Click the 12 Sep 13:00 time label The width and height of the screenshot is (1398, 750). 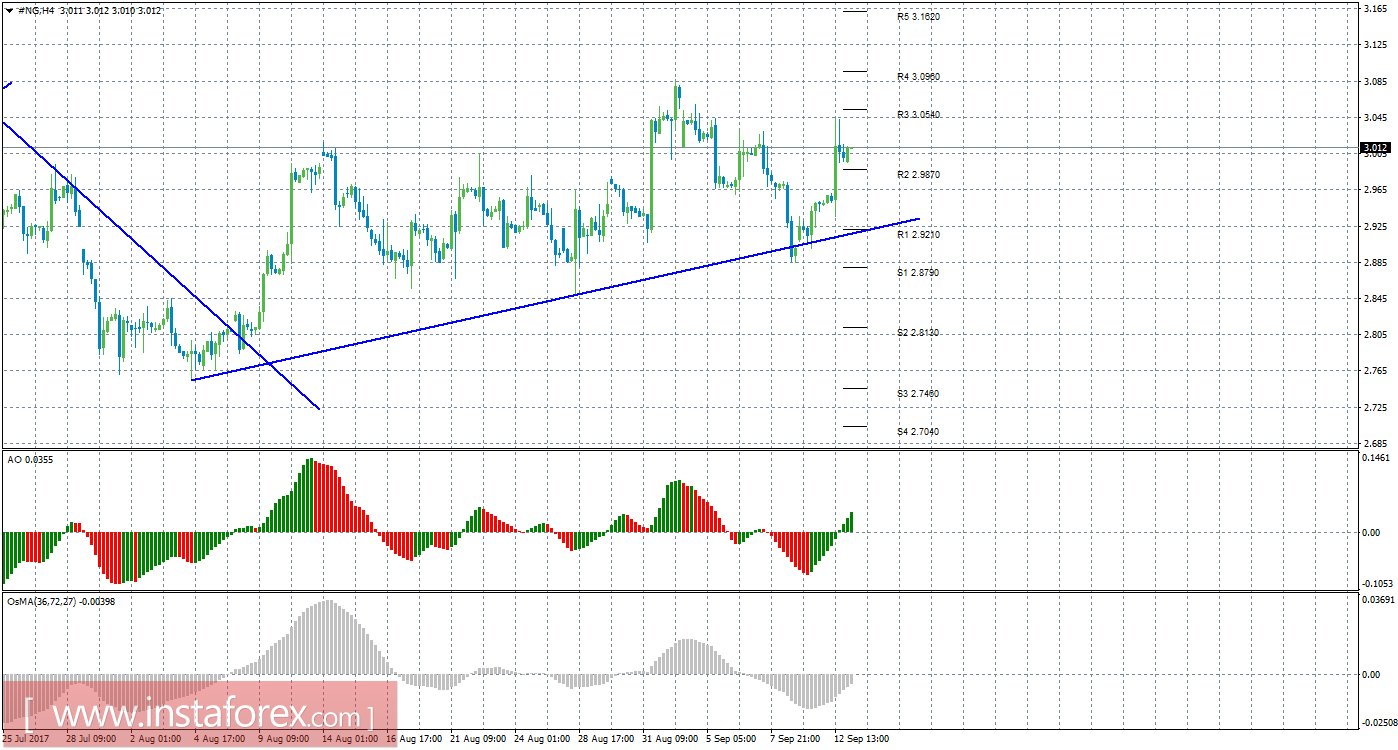pyautogui.click(x=862, y=740)
